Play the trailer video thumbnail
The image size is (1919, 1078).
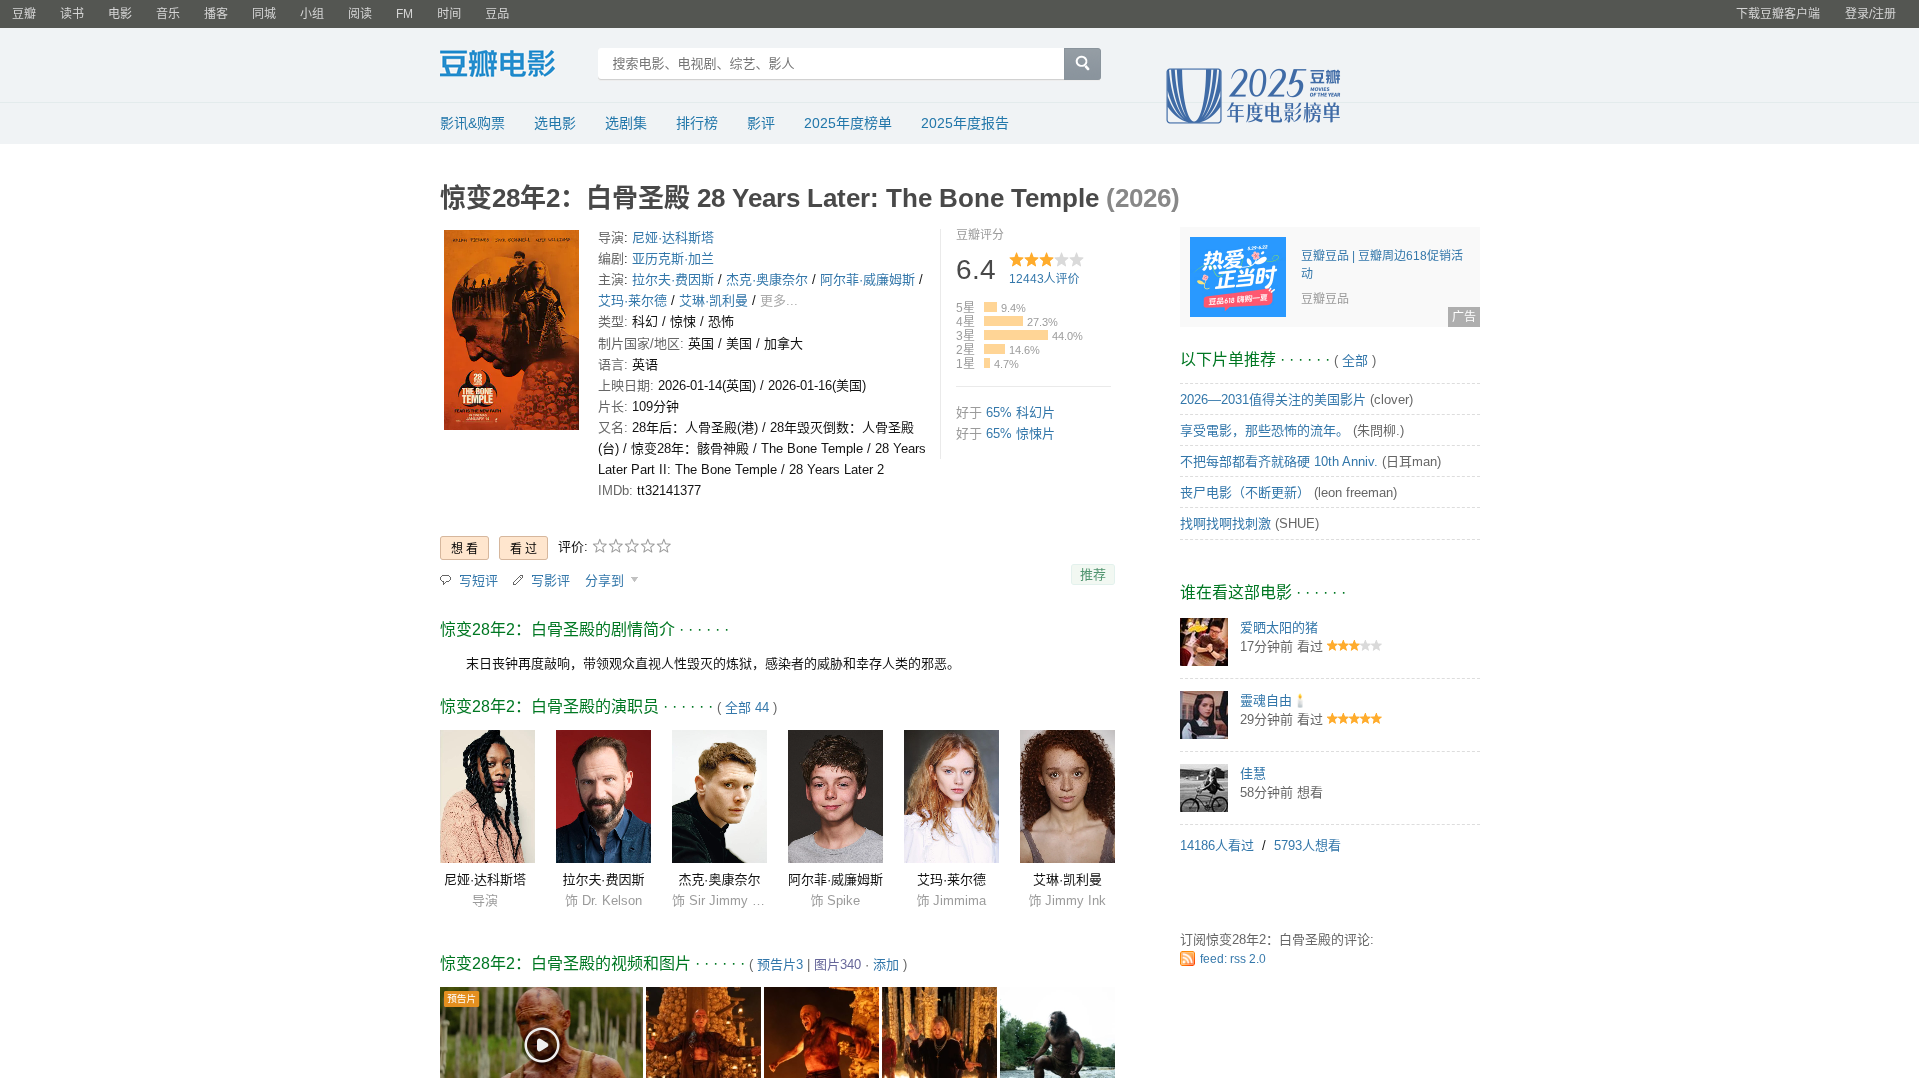(541, 1033)
